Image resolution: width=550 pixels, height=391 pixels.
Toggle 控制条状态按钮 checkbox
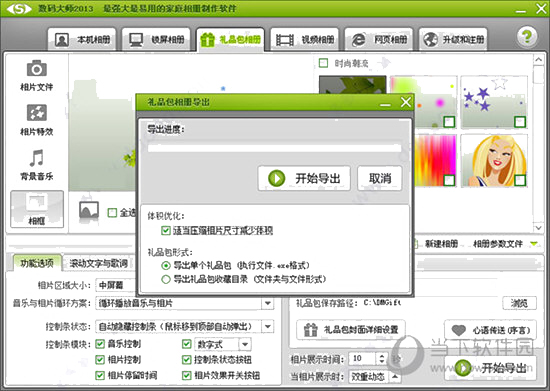coord(187,359)
